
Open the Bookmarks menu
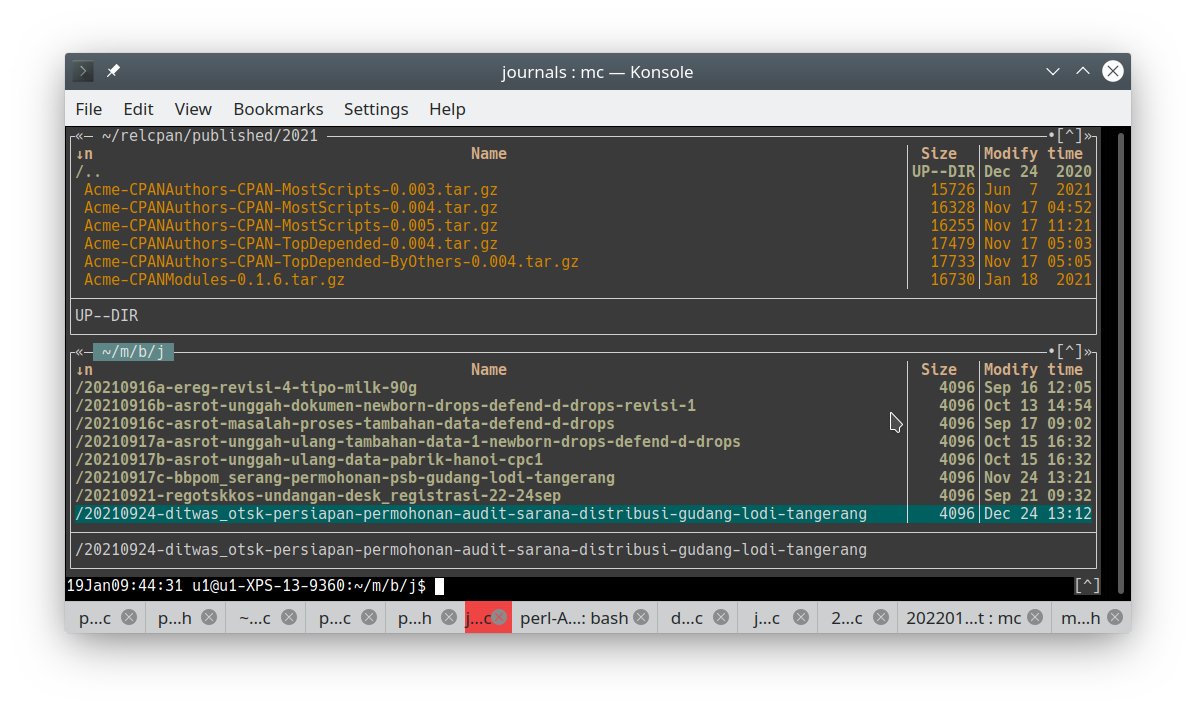(x=278, y=109)
